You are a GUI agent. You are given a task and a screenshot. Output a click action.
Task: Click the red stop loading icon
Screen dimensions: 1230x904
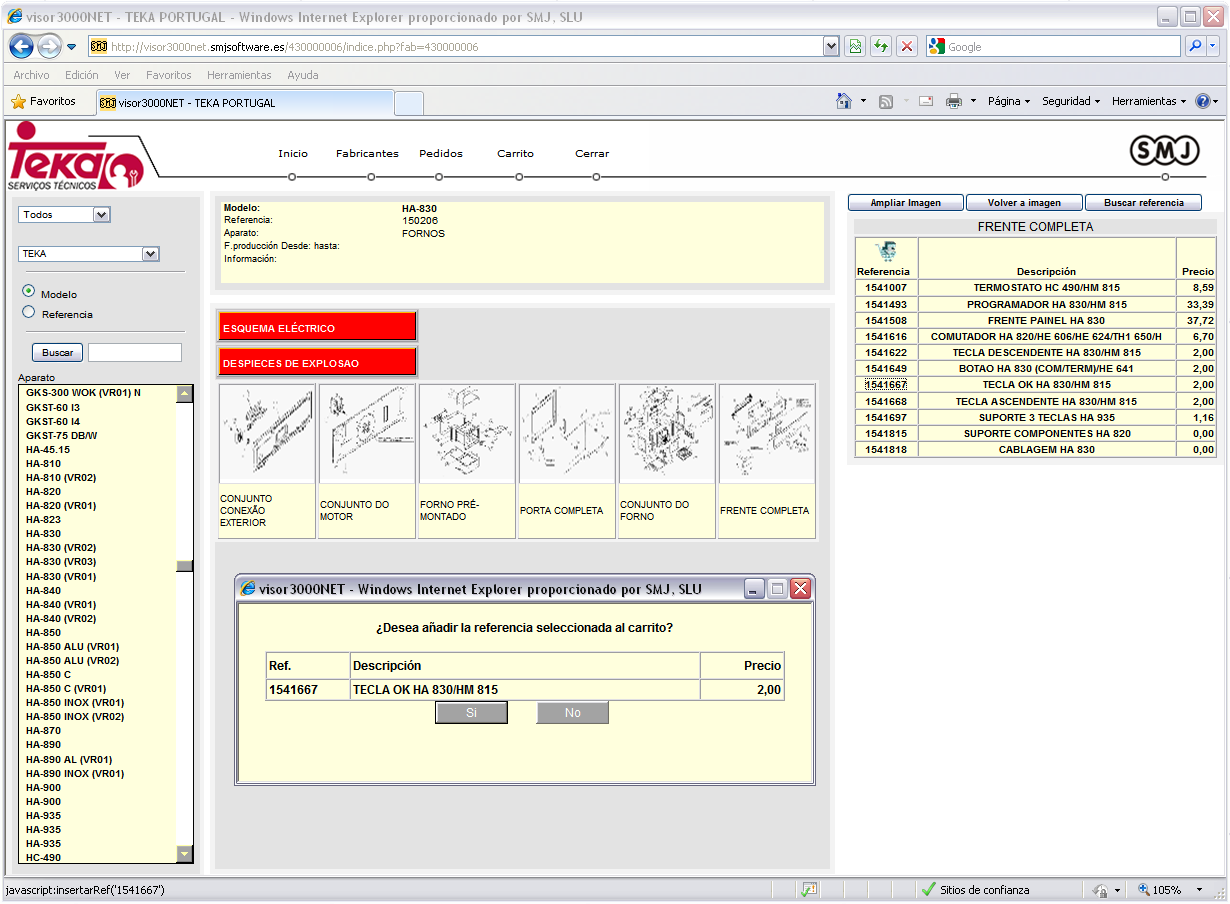[x=907, y=46]
